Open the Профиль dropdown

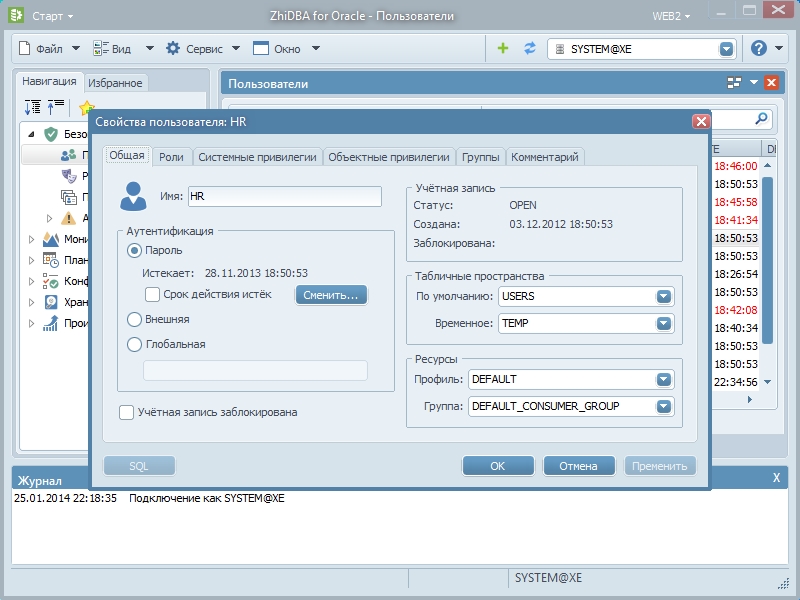click(663, 380)
